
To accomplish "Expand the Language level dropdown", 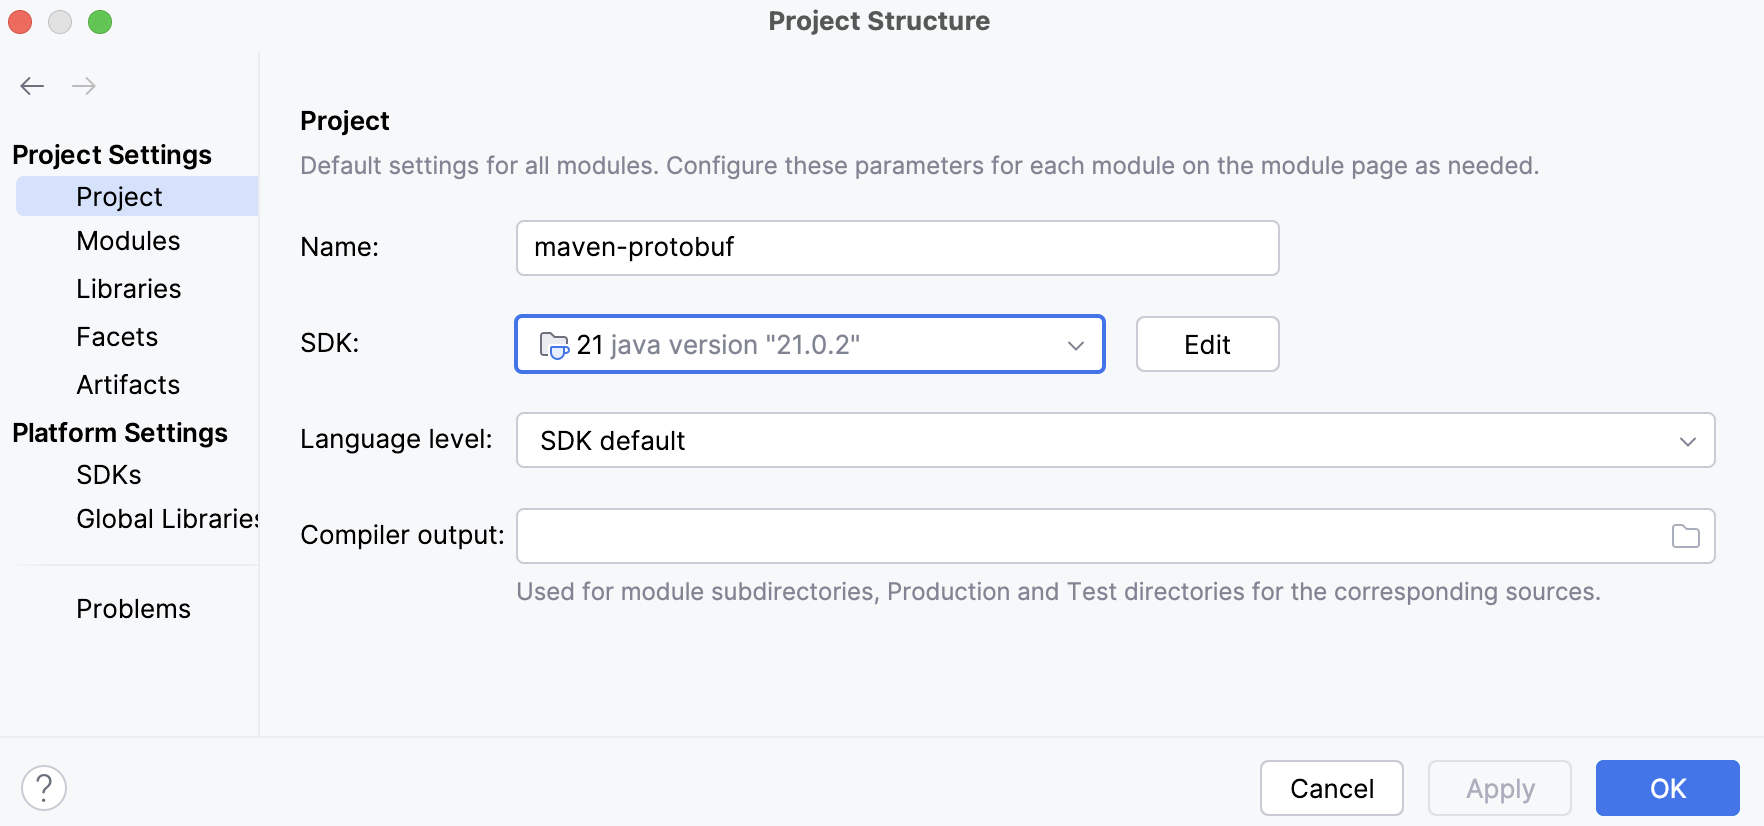I will pyautogui.click(x=1688, y=440).
